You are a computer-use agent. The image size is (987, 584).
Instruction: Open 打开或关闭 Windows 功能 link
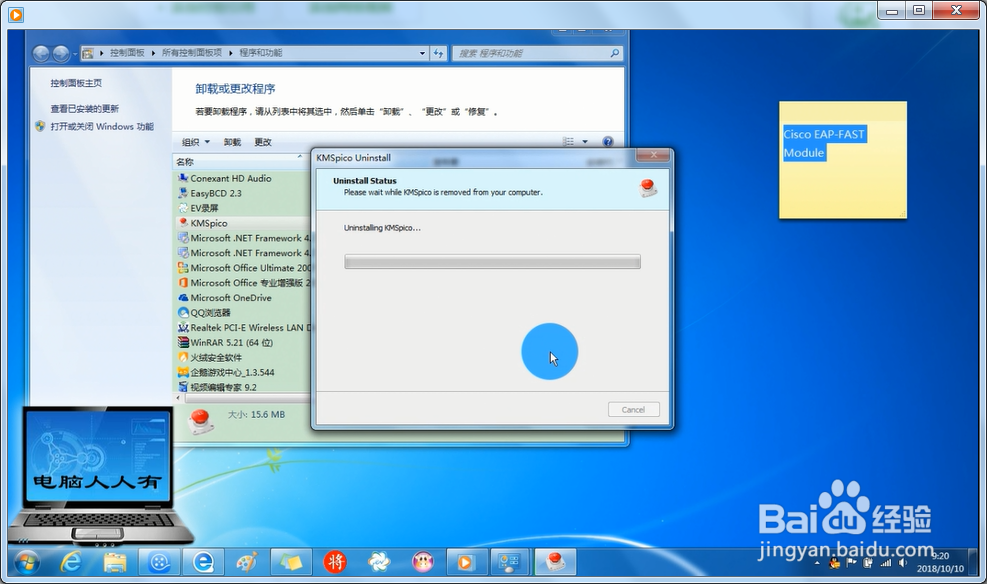102,126
